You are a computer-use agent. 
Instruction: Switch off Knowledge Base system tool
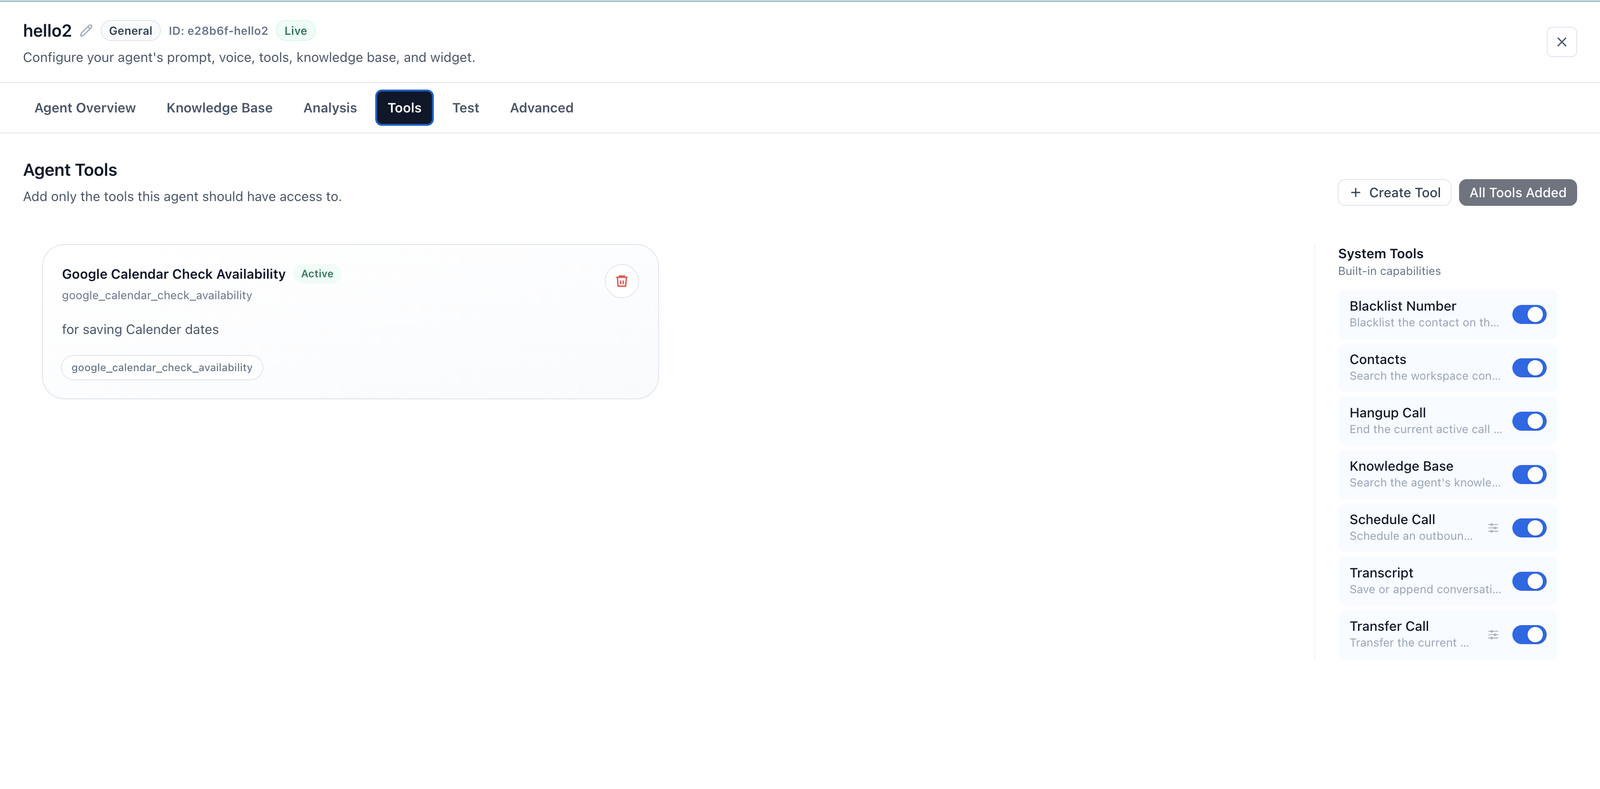pos(1529,475)
